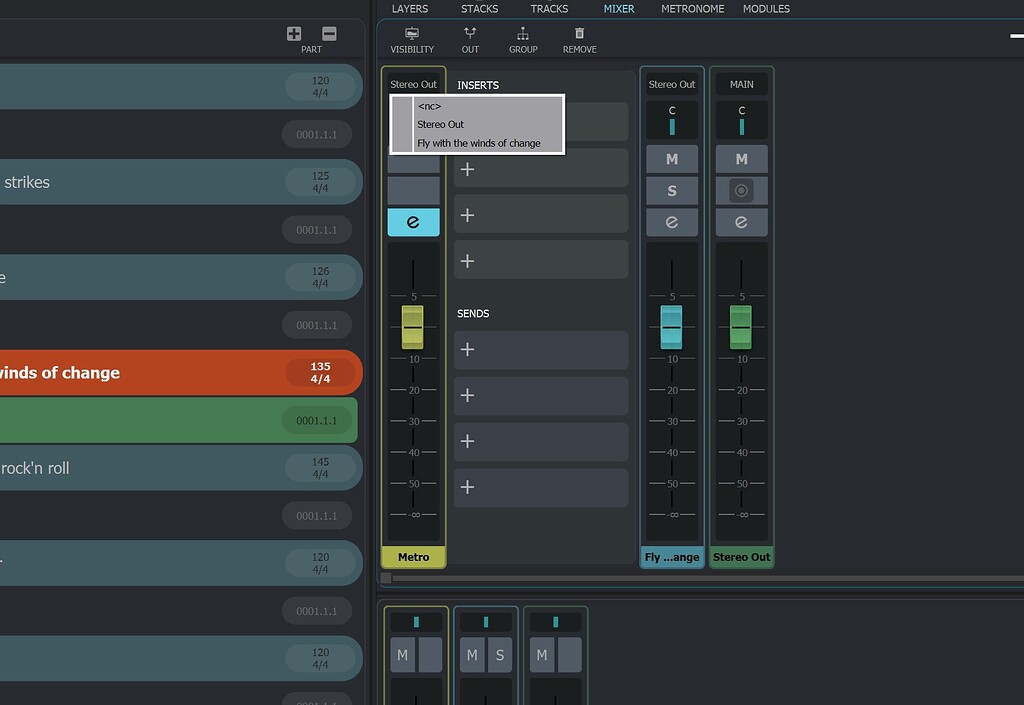Screen dimensions: 1024x705
Task: Click the OUT routing icon in toolbar
Action: click(x=470, y=38)
